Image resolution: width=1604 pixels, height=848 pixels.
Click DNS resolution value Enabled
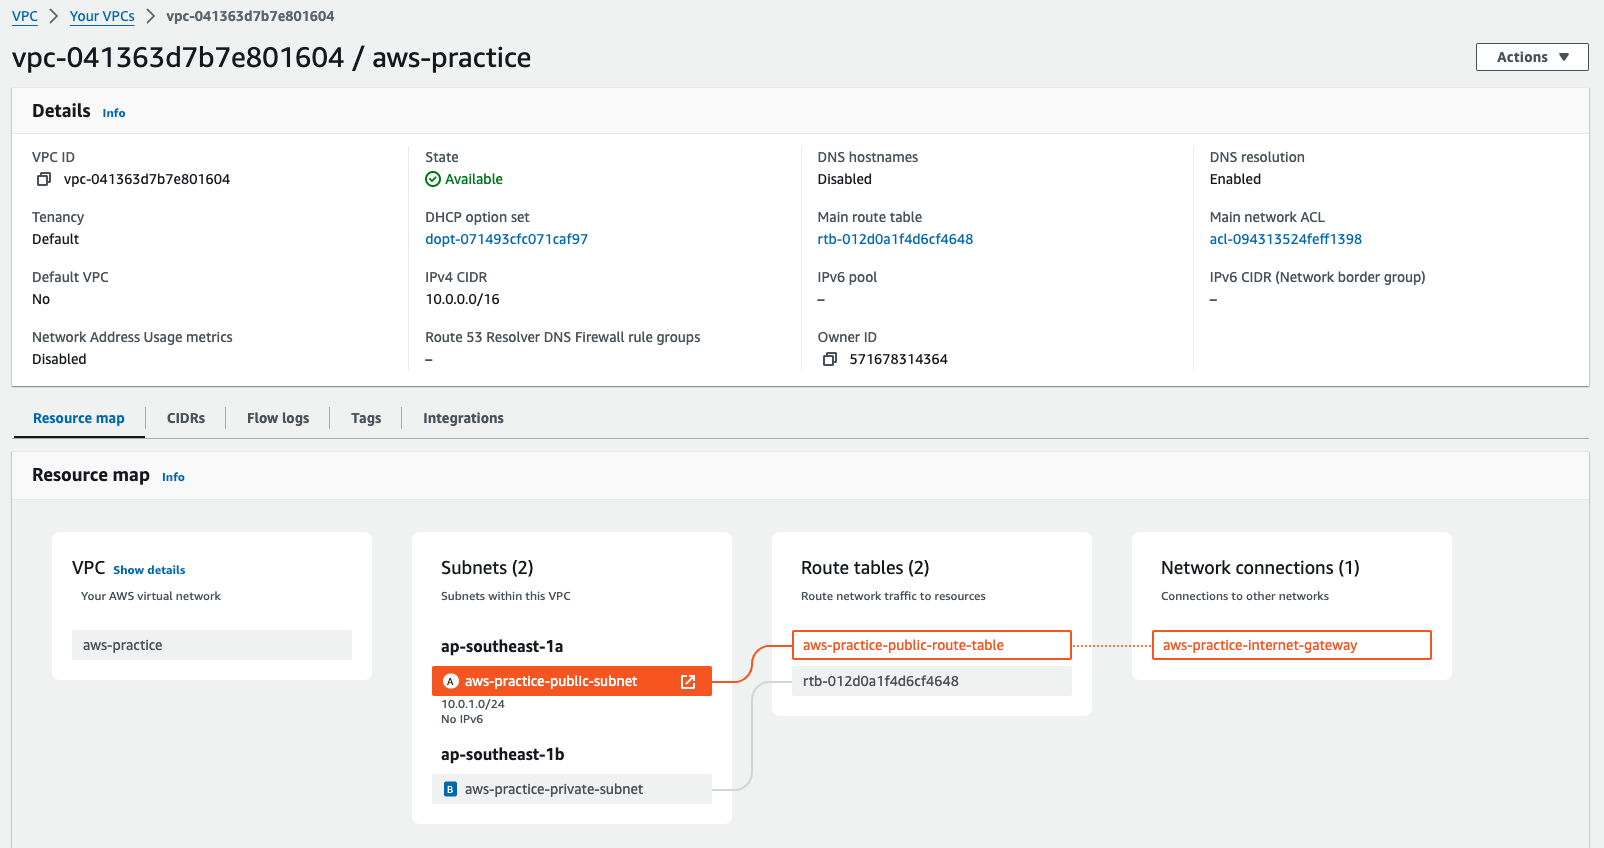pos(1235,179)
